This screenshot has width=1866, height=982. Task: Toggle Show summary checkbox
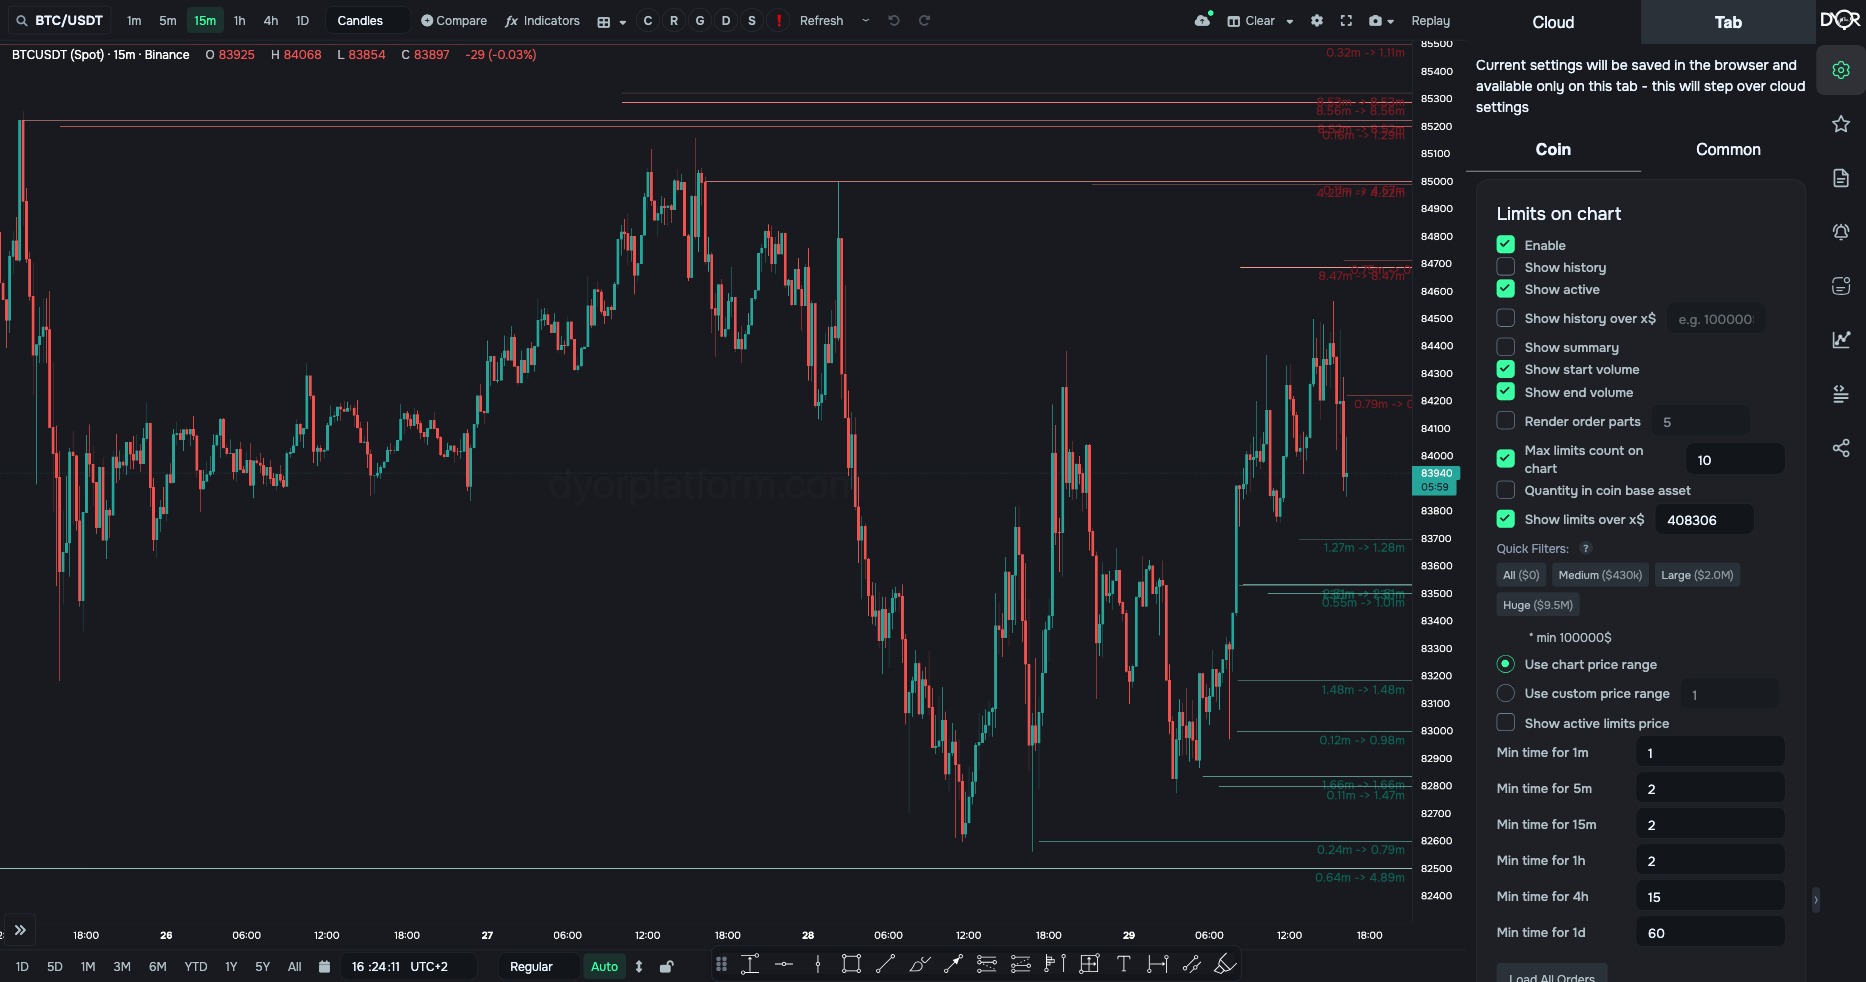tap(1505, 347)
